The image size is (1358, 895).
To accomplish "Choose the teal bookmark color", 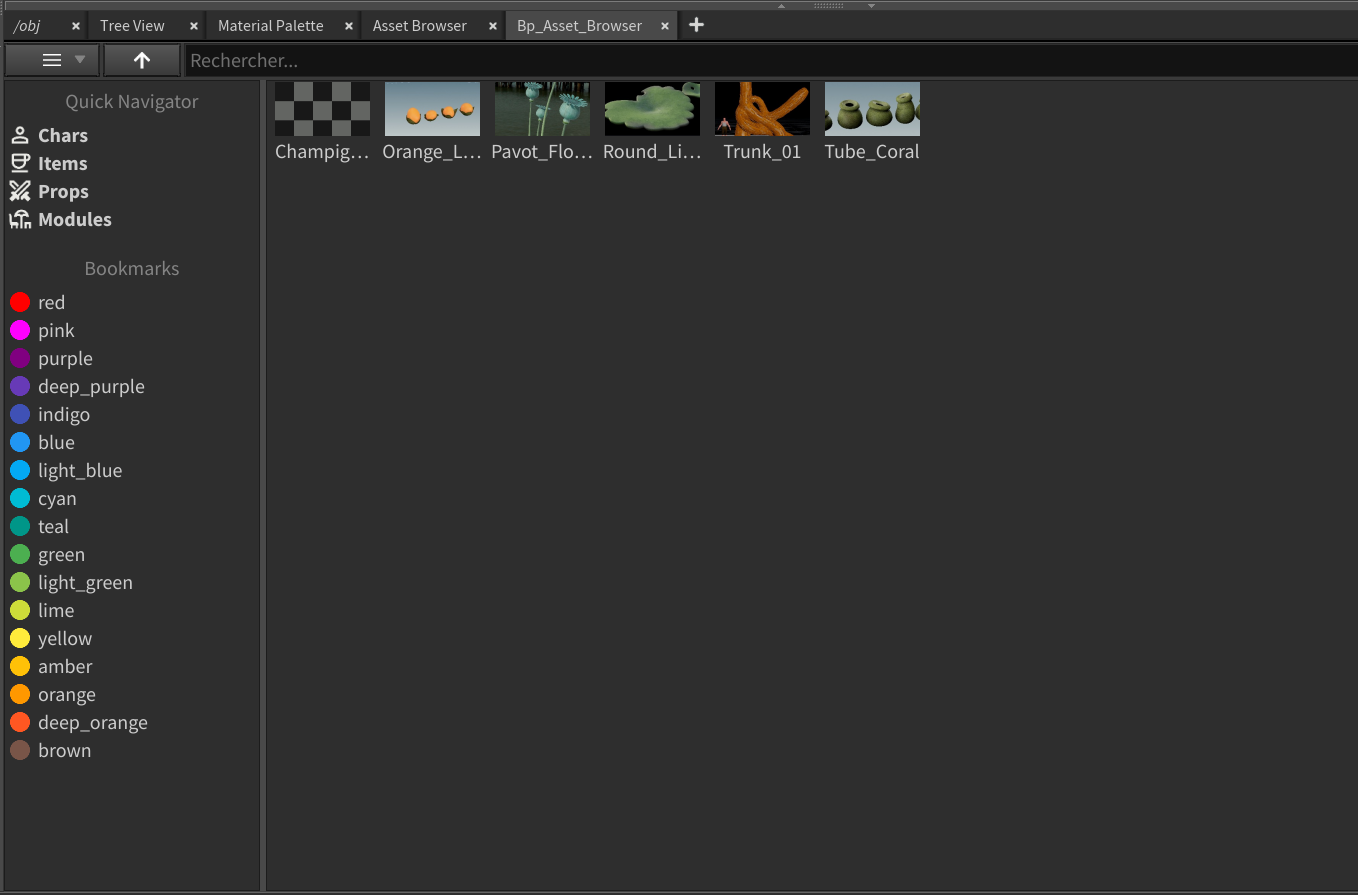I will [20, 527].
